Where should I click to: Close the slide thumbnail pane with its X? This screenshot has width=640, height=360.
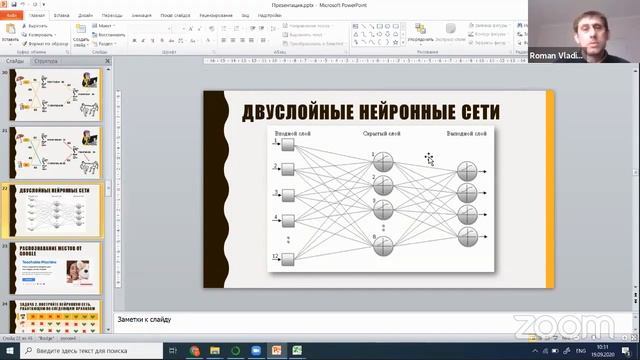click(x=107, y=61)
